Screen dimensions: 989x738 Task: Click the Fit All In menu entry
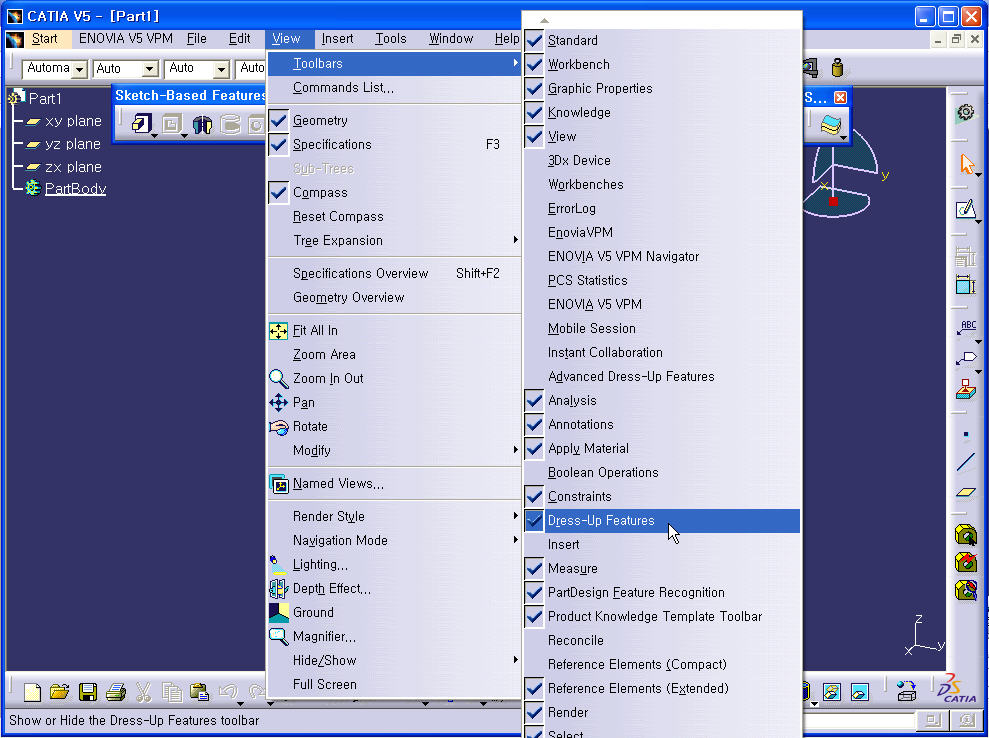(315, 330)
